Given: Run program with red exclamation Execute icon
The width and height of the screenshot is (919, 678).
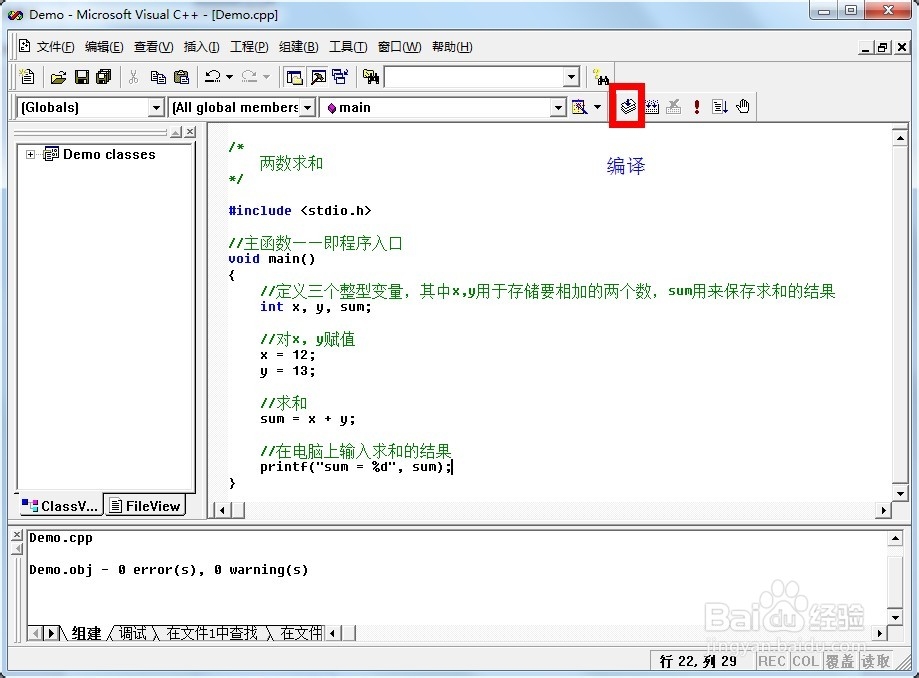Looking at the screenshot, I should [x=696, y=107].
